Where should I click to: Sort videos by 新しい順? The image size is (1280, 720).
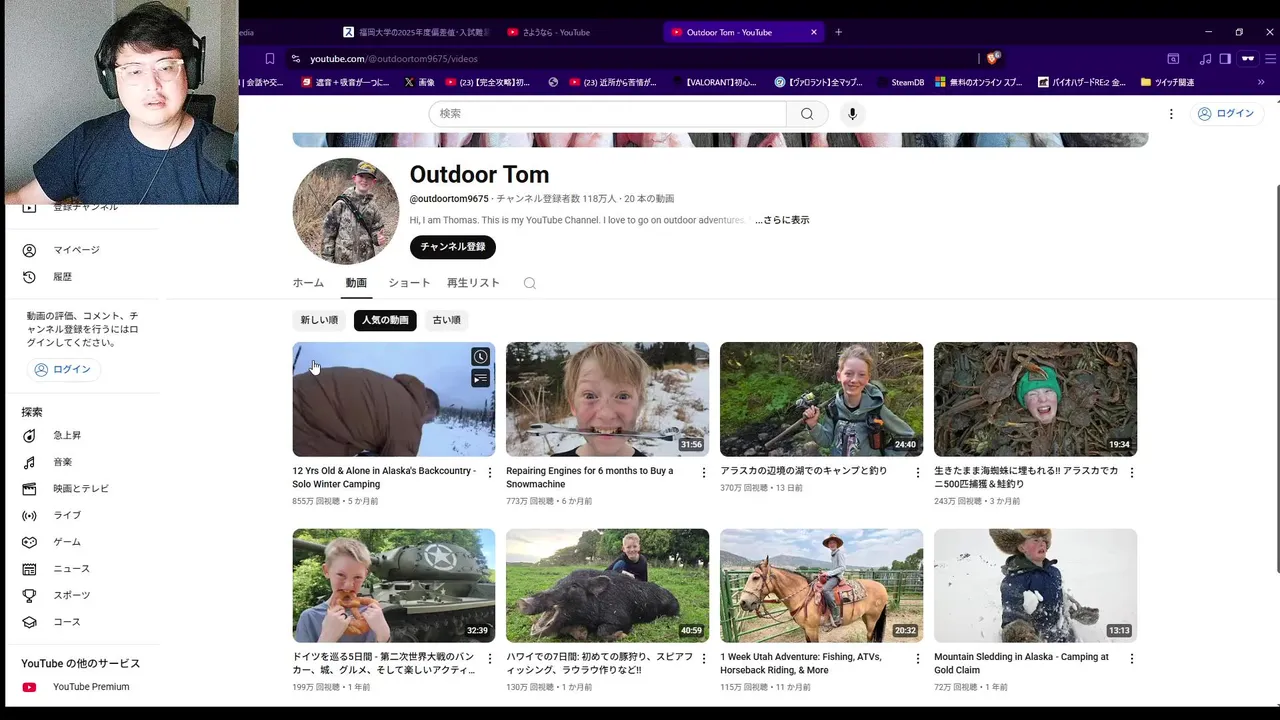tap(319, 320)
